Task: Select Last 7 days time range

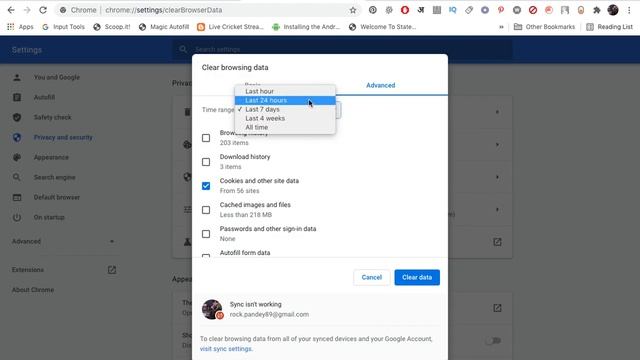Action: (285, 109)
